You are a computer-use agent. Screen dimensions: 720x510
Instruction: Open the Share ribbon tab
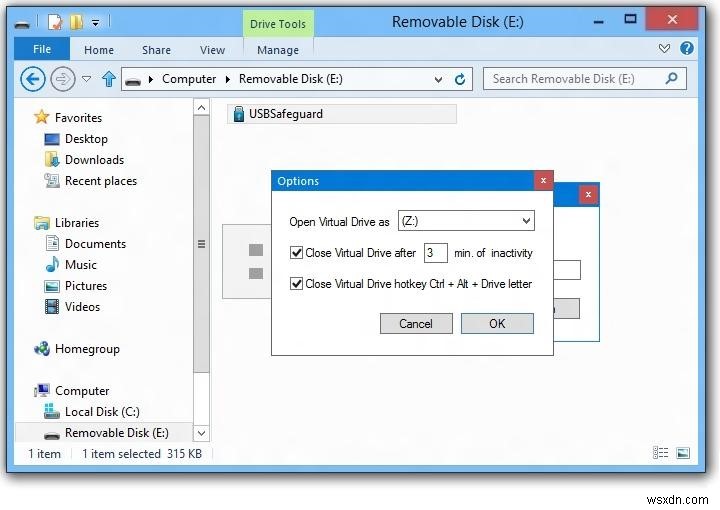156,50
